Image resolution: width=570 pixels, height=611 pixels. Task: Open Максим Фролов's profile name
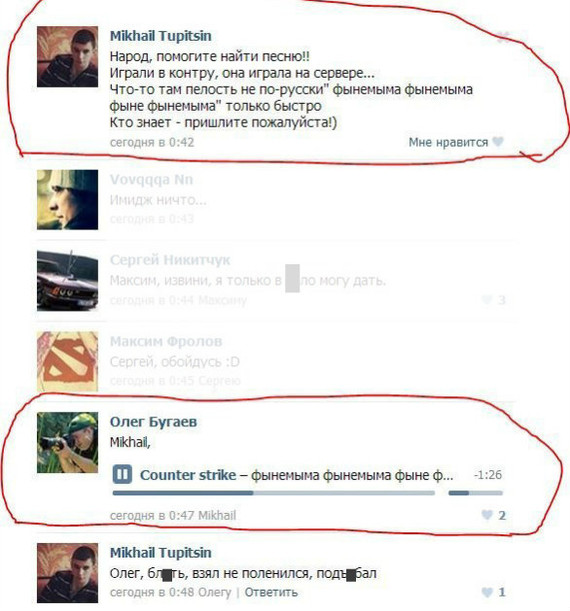pyautogui.click(x=166, y=341)
